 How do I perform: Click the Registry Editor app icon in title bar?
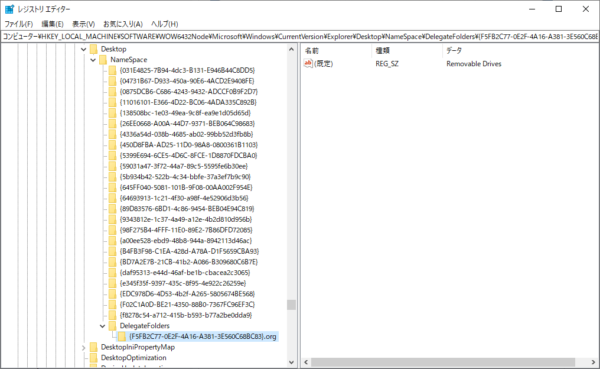(x=9, y=9)
